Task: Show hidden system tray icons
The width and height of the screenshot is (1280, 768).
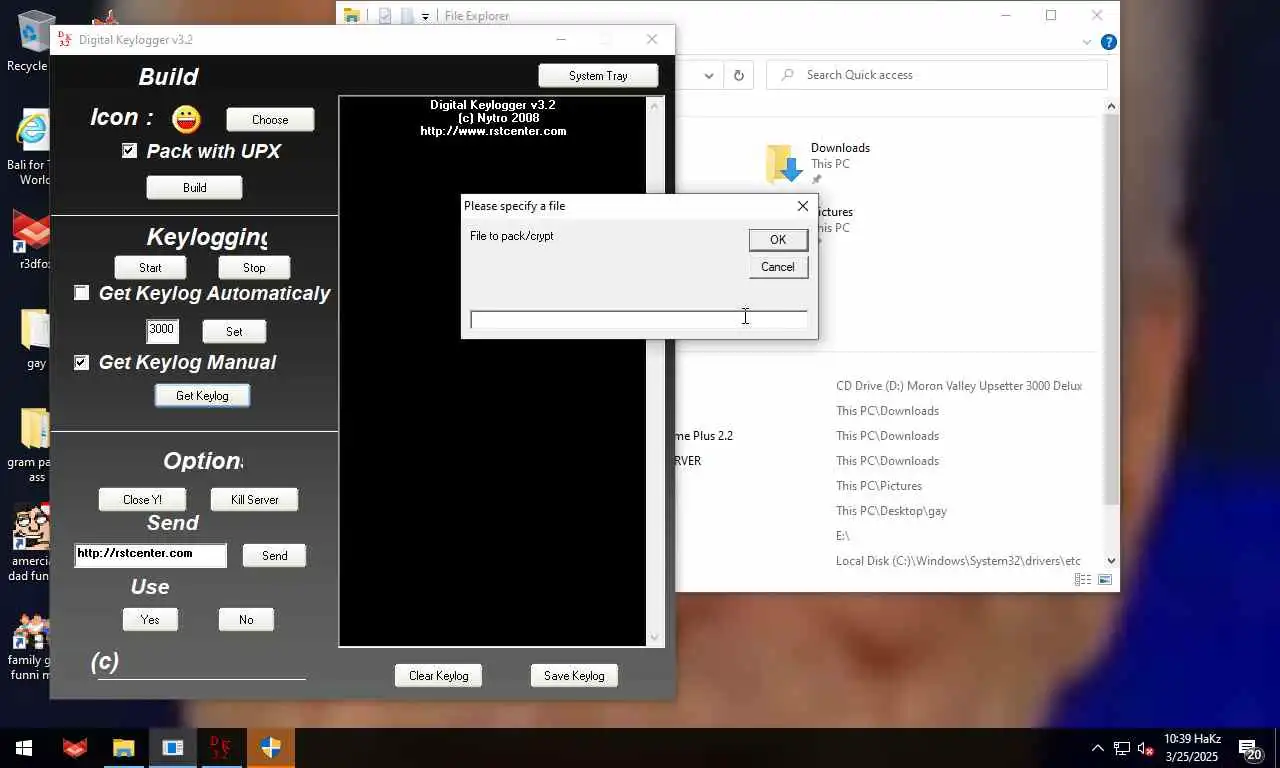Action: click(1097, 748)
